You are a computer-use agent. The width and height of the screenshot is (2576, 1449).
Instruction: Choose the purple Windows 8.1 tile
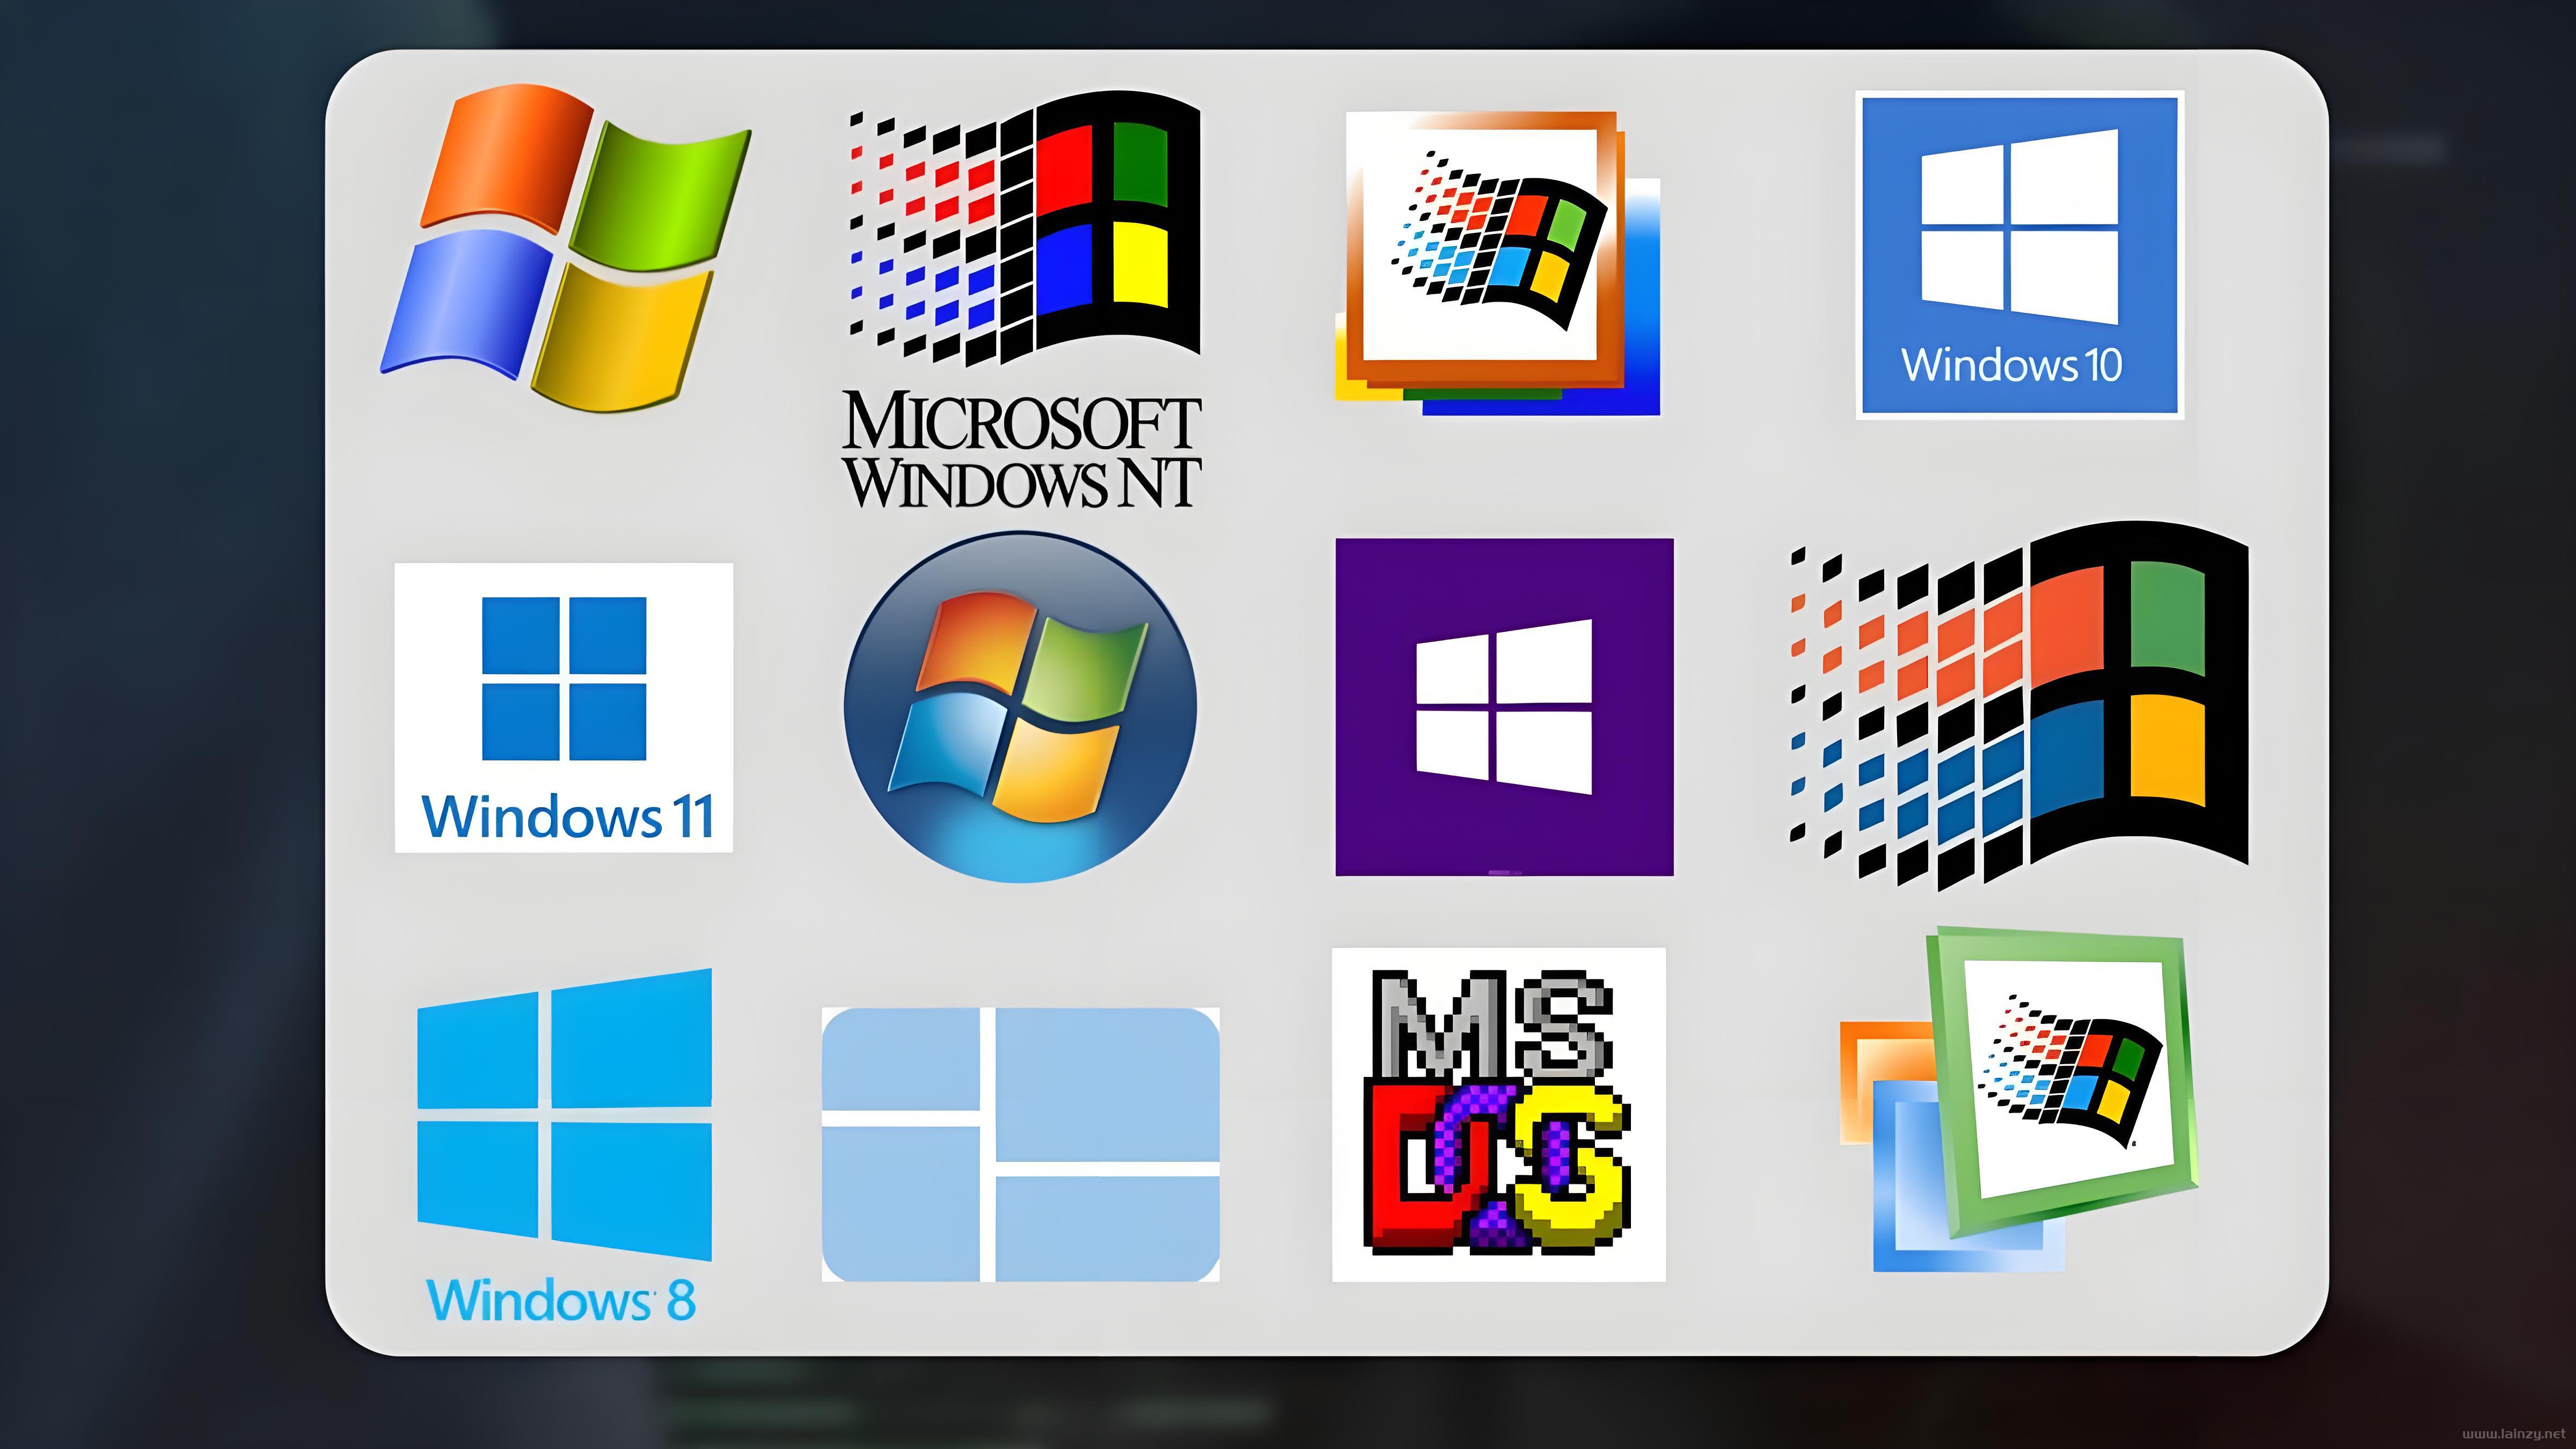(1504, 707)
